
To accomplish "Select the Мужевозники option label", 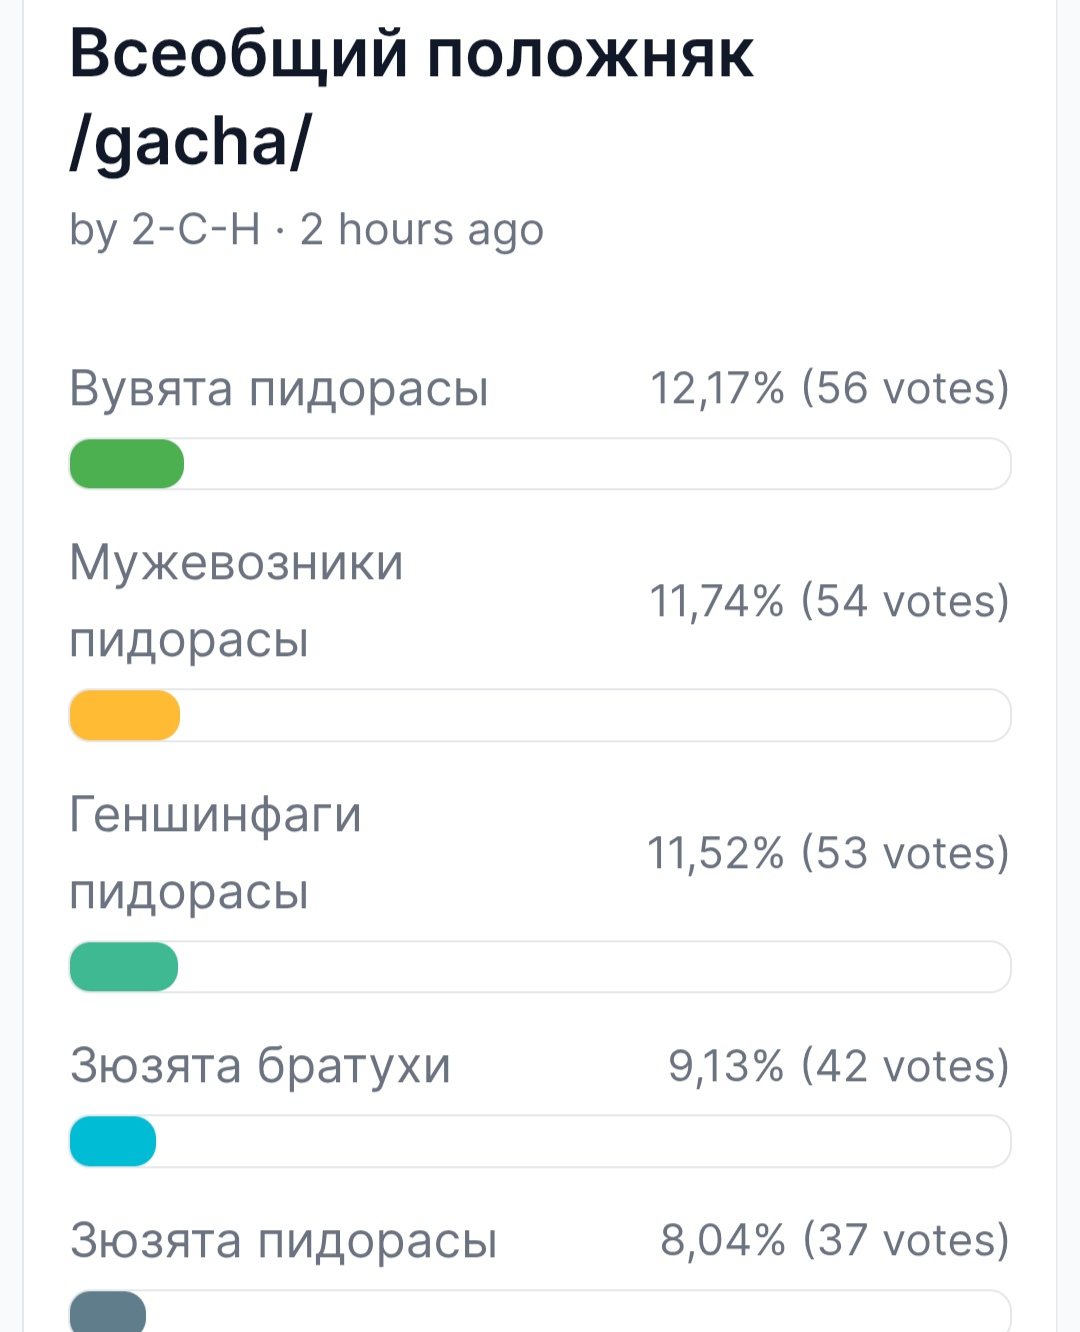I will tap(236, 601).
